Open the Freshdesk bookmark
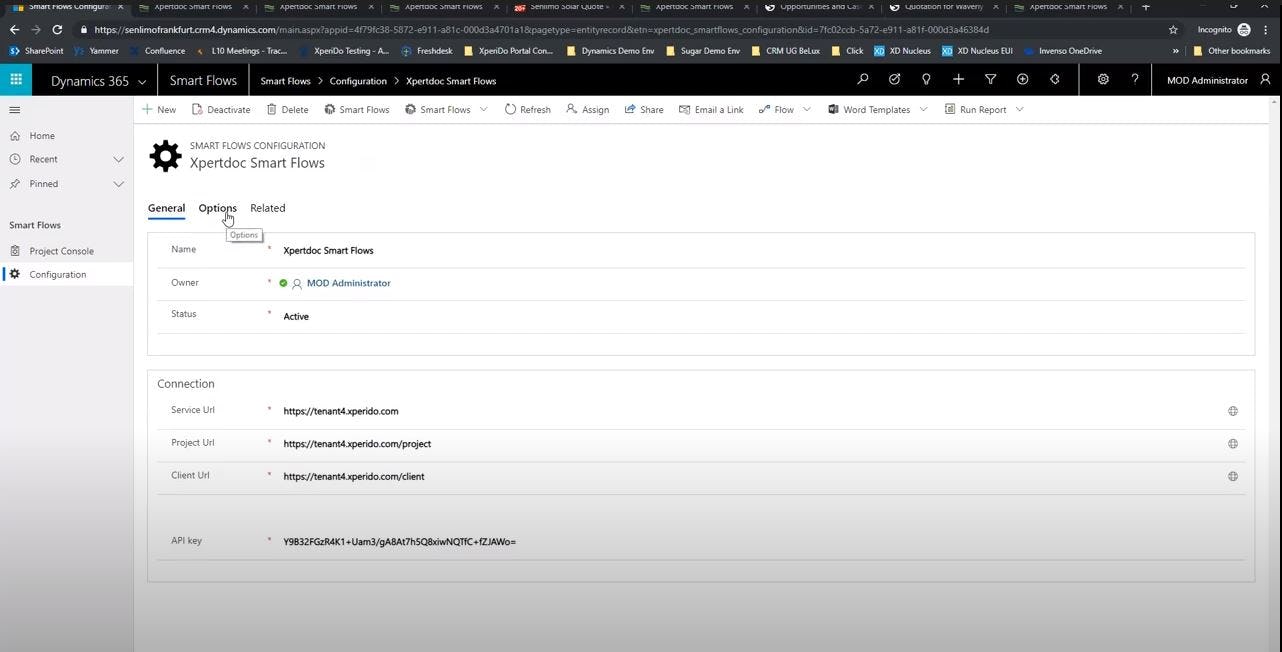This screenshot has width=1282, height=652. (426, 51)
